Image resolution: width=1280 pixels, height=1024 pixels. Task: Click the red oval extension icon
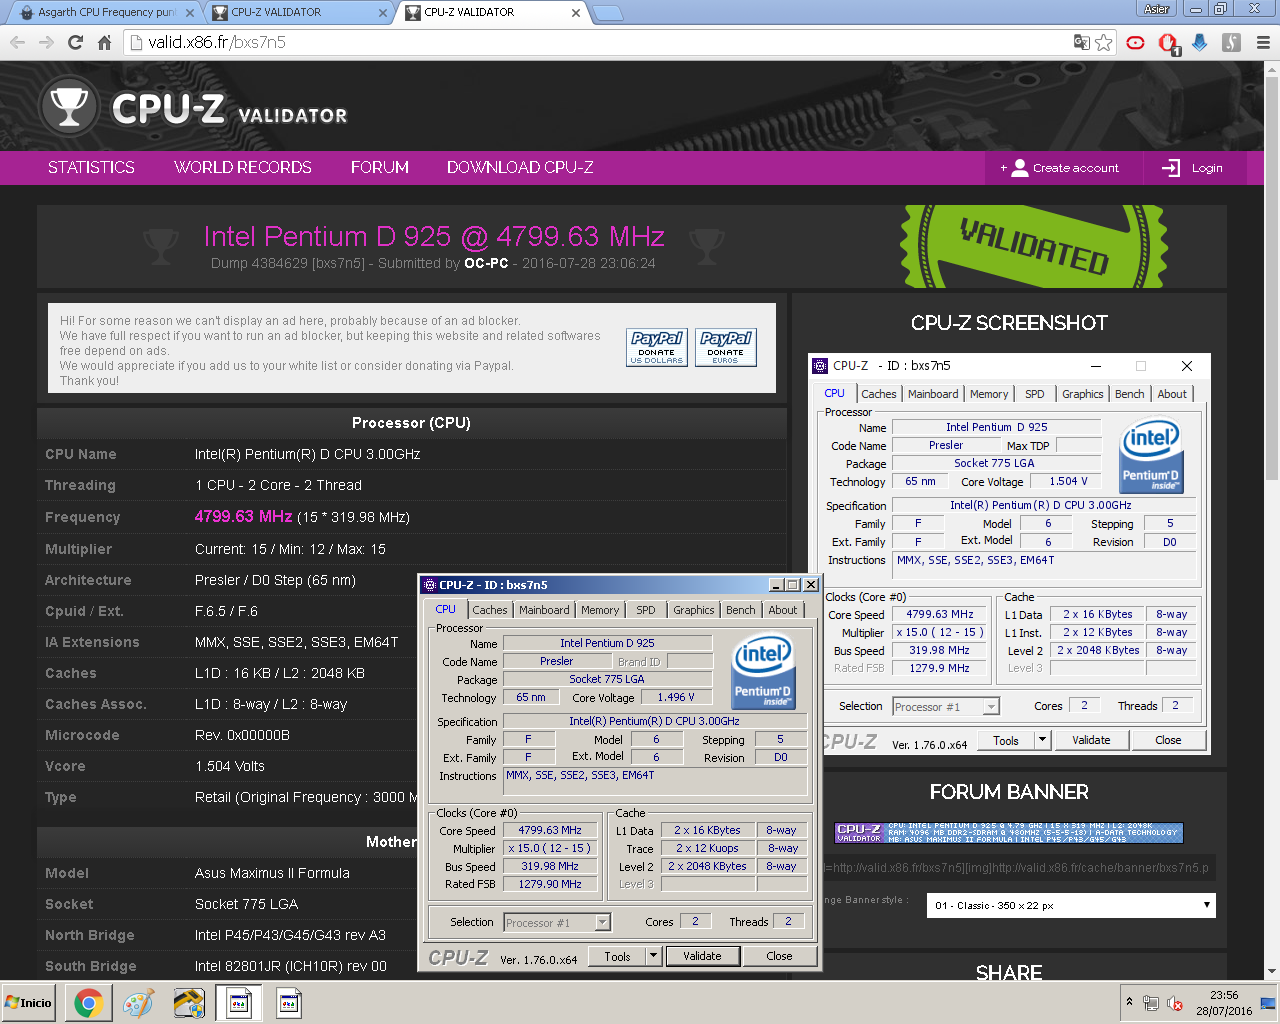(x=1135, y=42)
